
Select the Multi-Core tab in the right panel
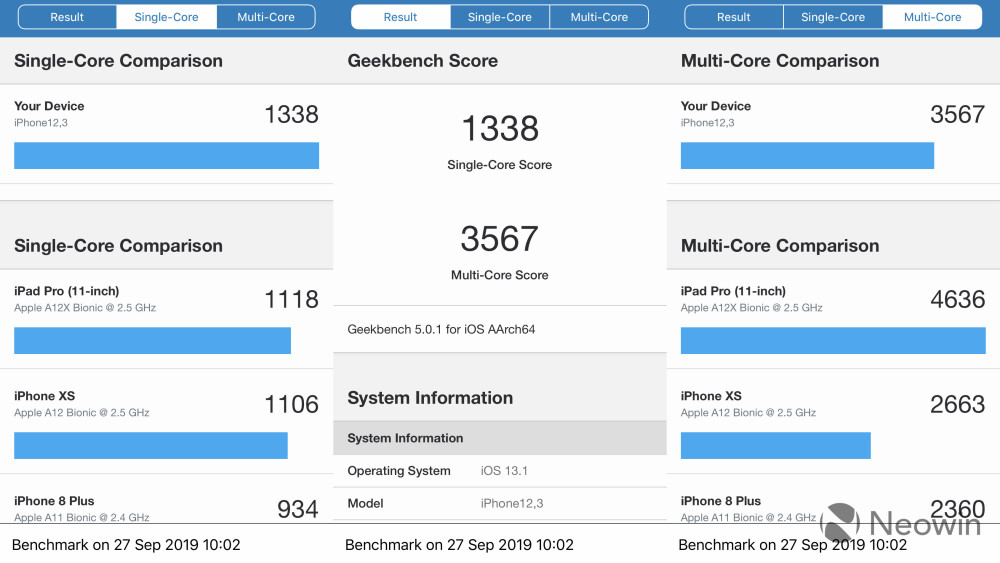pyautogui.click(x=932, y=17)
